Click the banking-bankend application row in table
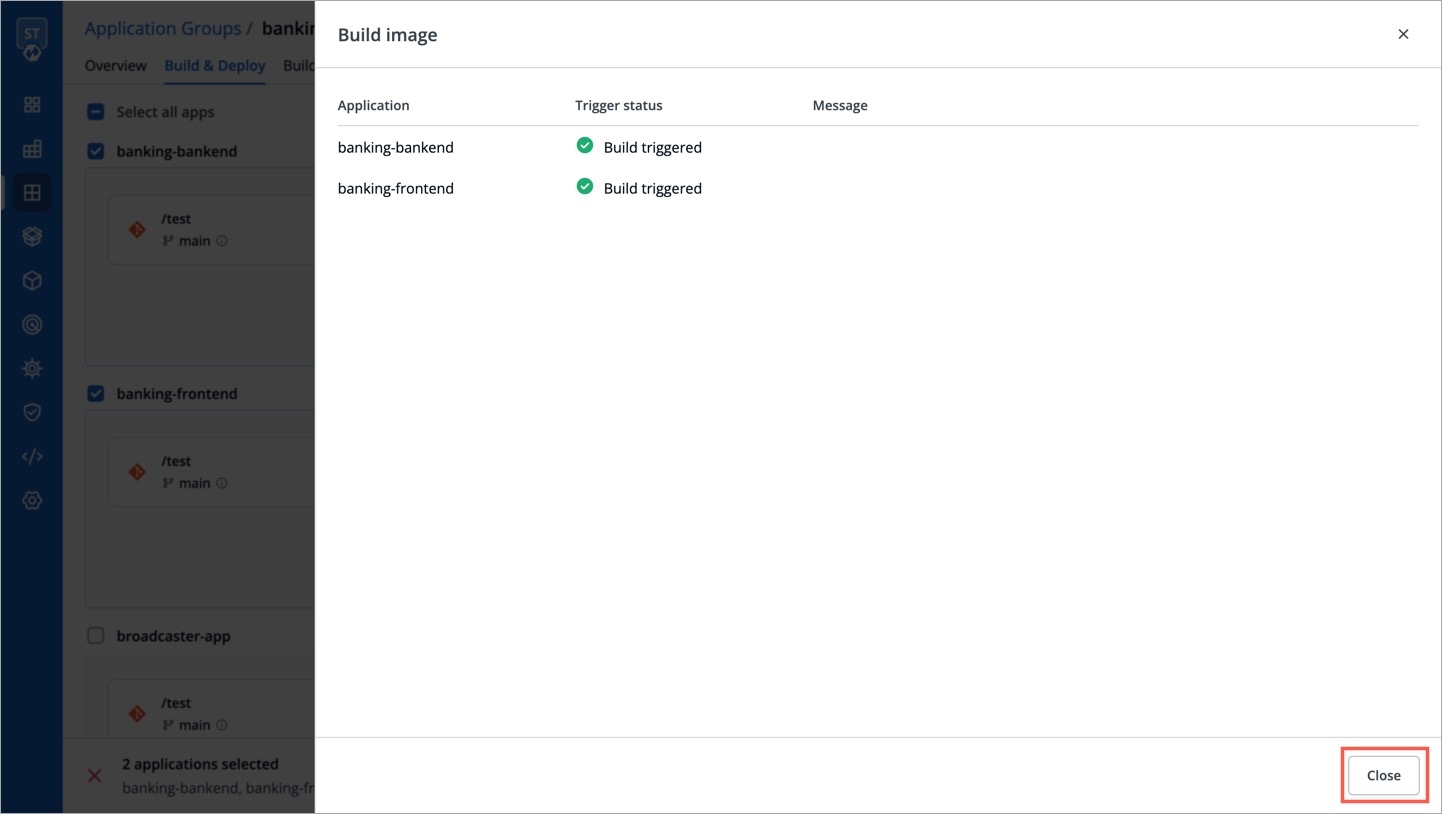 pyautogui.click(x=396, y=147)
